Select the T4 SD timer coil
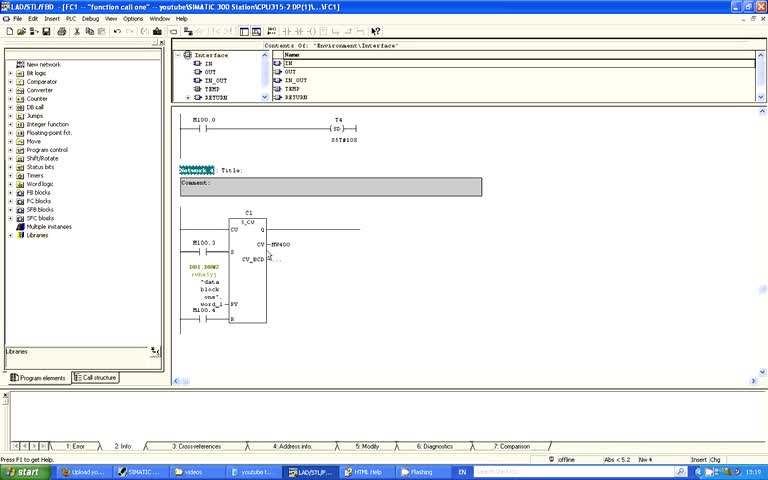Image resolution: width=768 pixels, height=480 pixels. [337, 129]
